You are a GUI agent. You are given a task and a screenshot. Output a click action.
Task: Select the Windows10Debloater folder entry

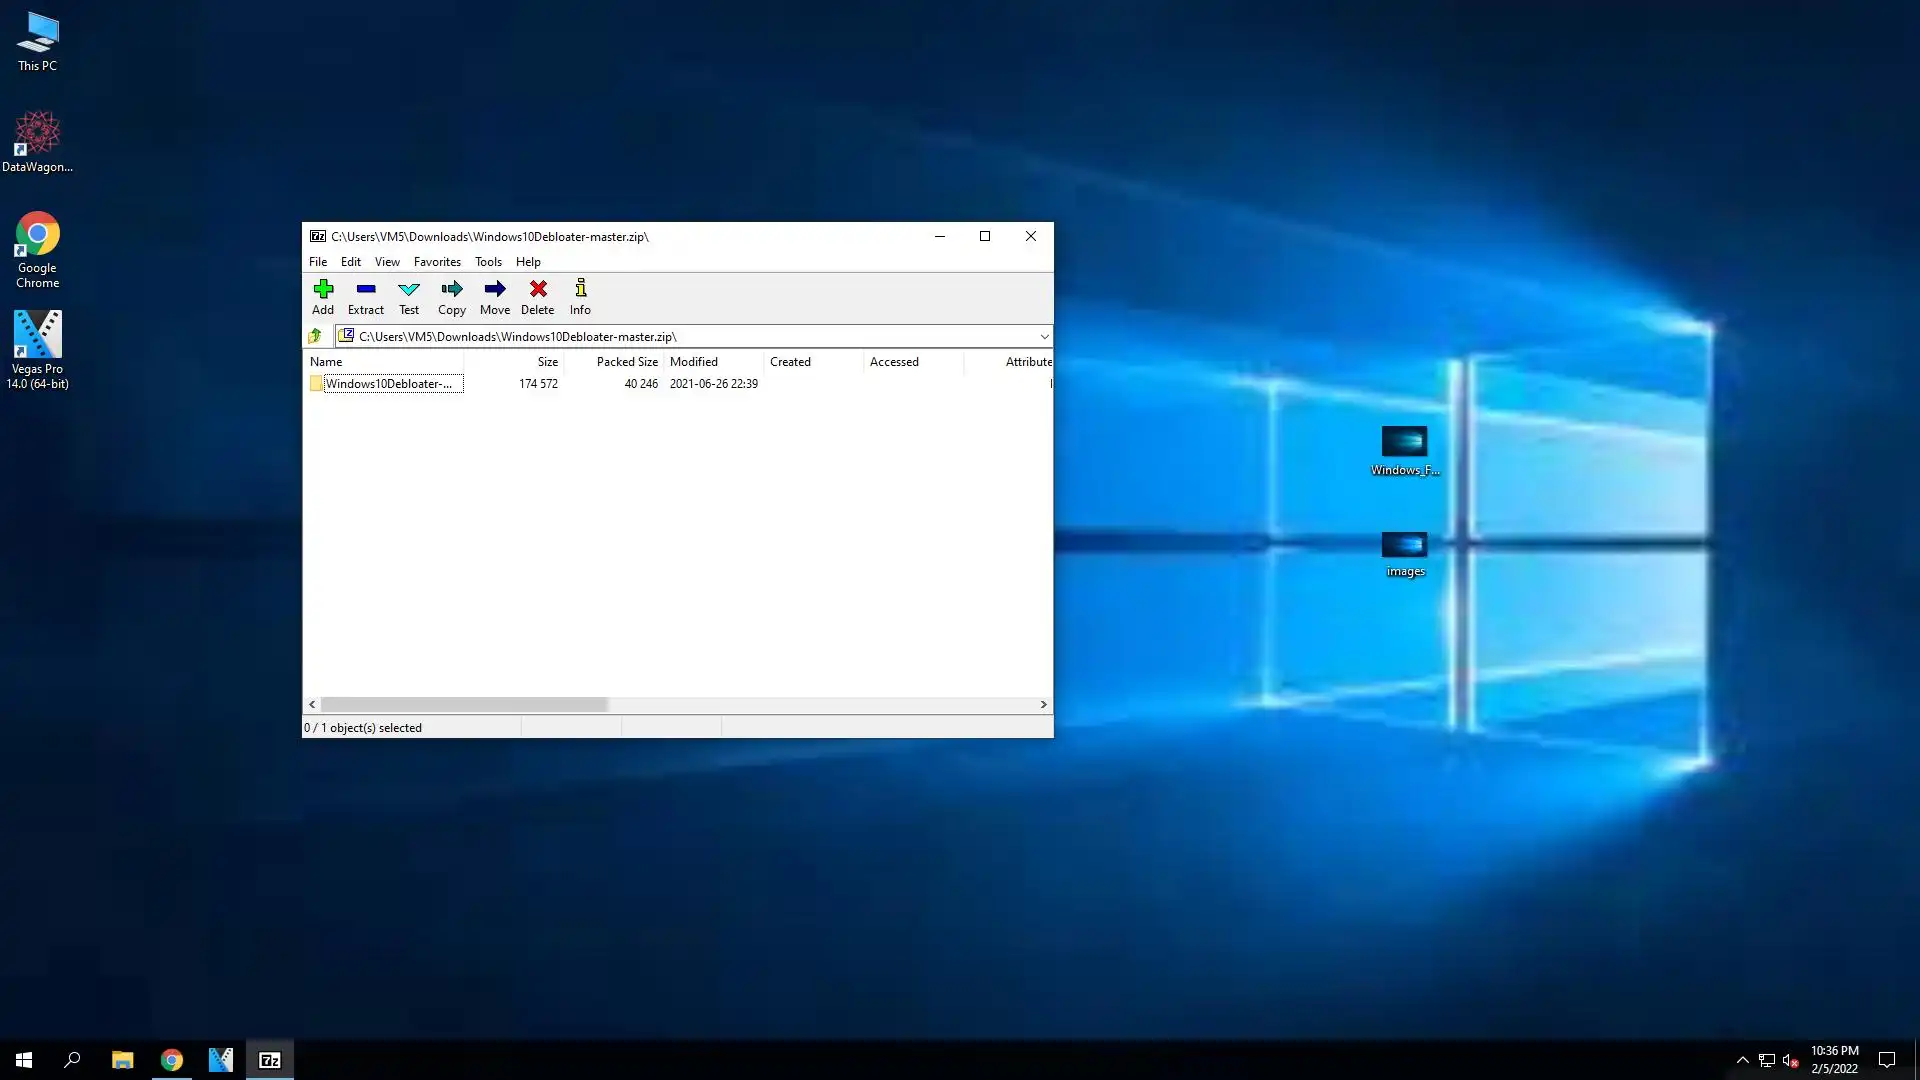coord(388,384)
